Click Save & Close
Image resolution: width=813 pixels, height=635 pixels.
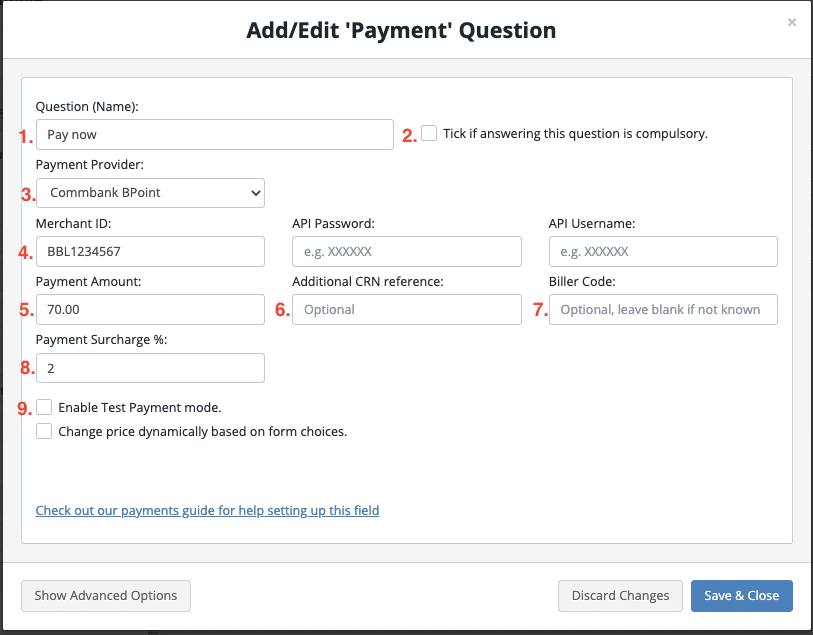click(x=741, y=595)
